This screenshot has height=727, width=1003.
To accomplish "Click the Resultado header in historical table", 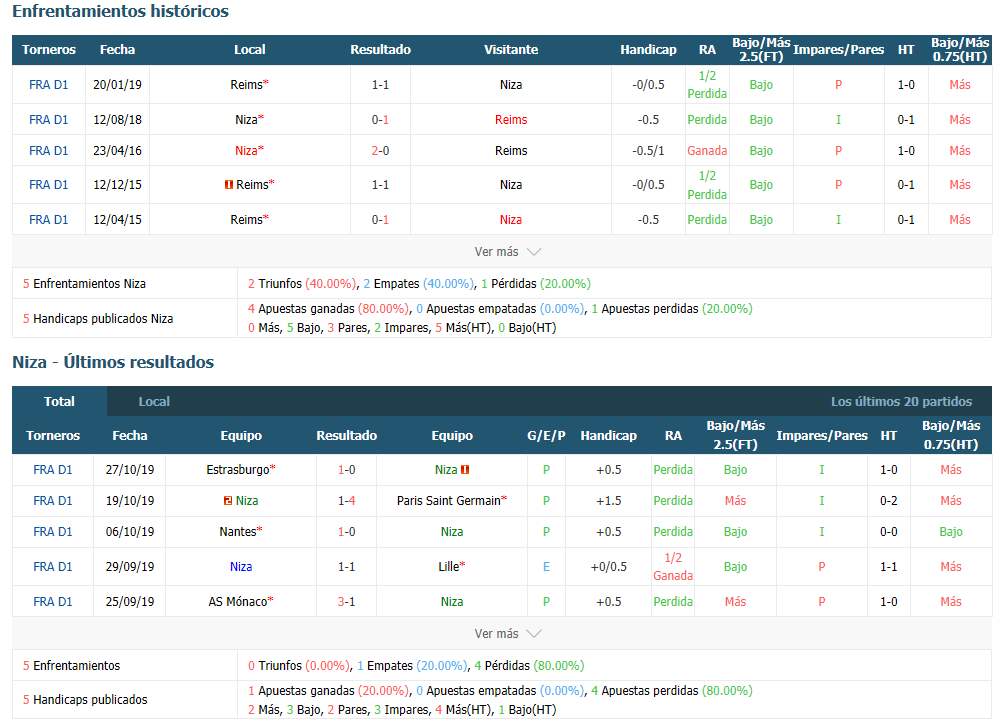I will (x=381, y=50).
